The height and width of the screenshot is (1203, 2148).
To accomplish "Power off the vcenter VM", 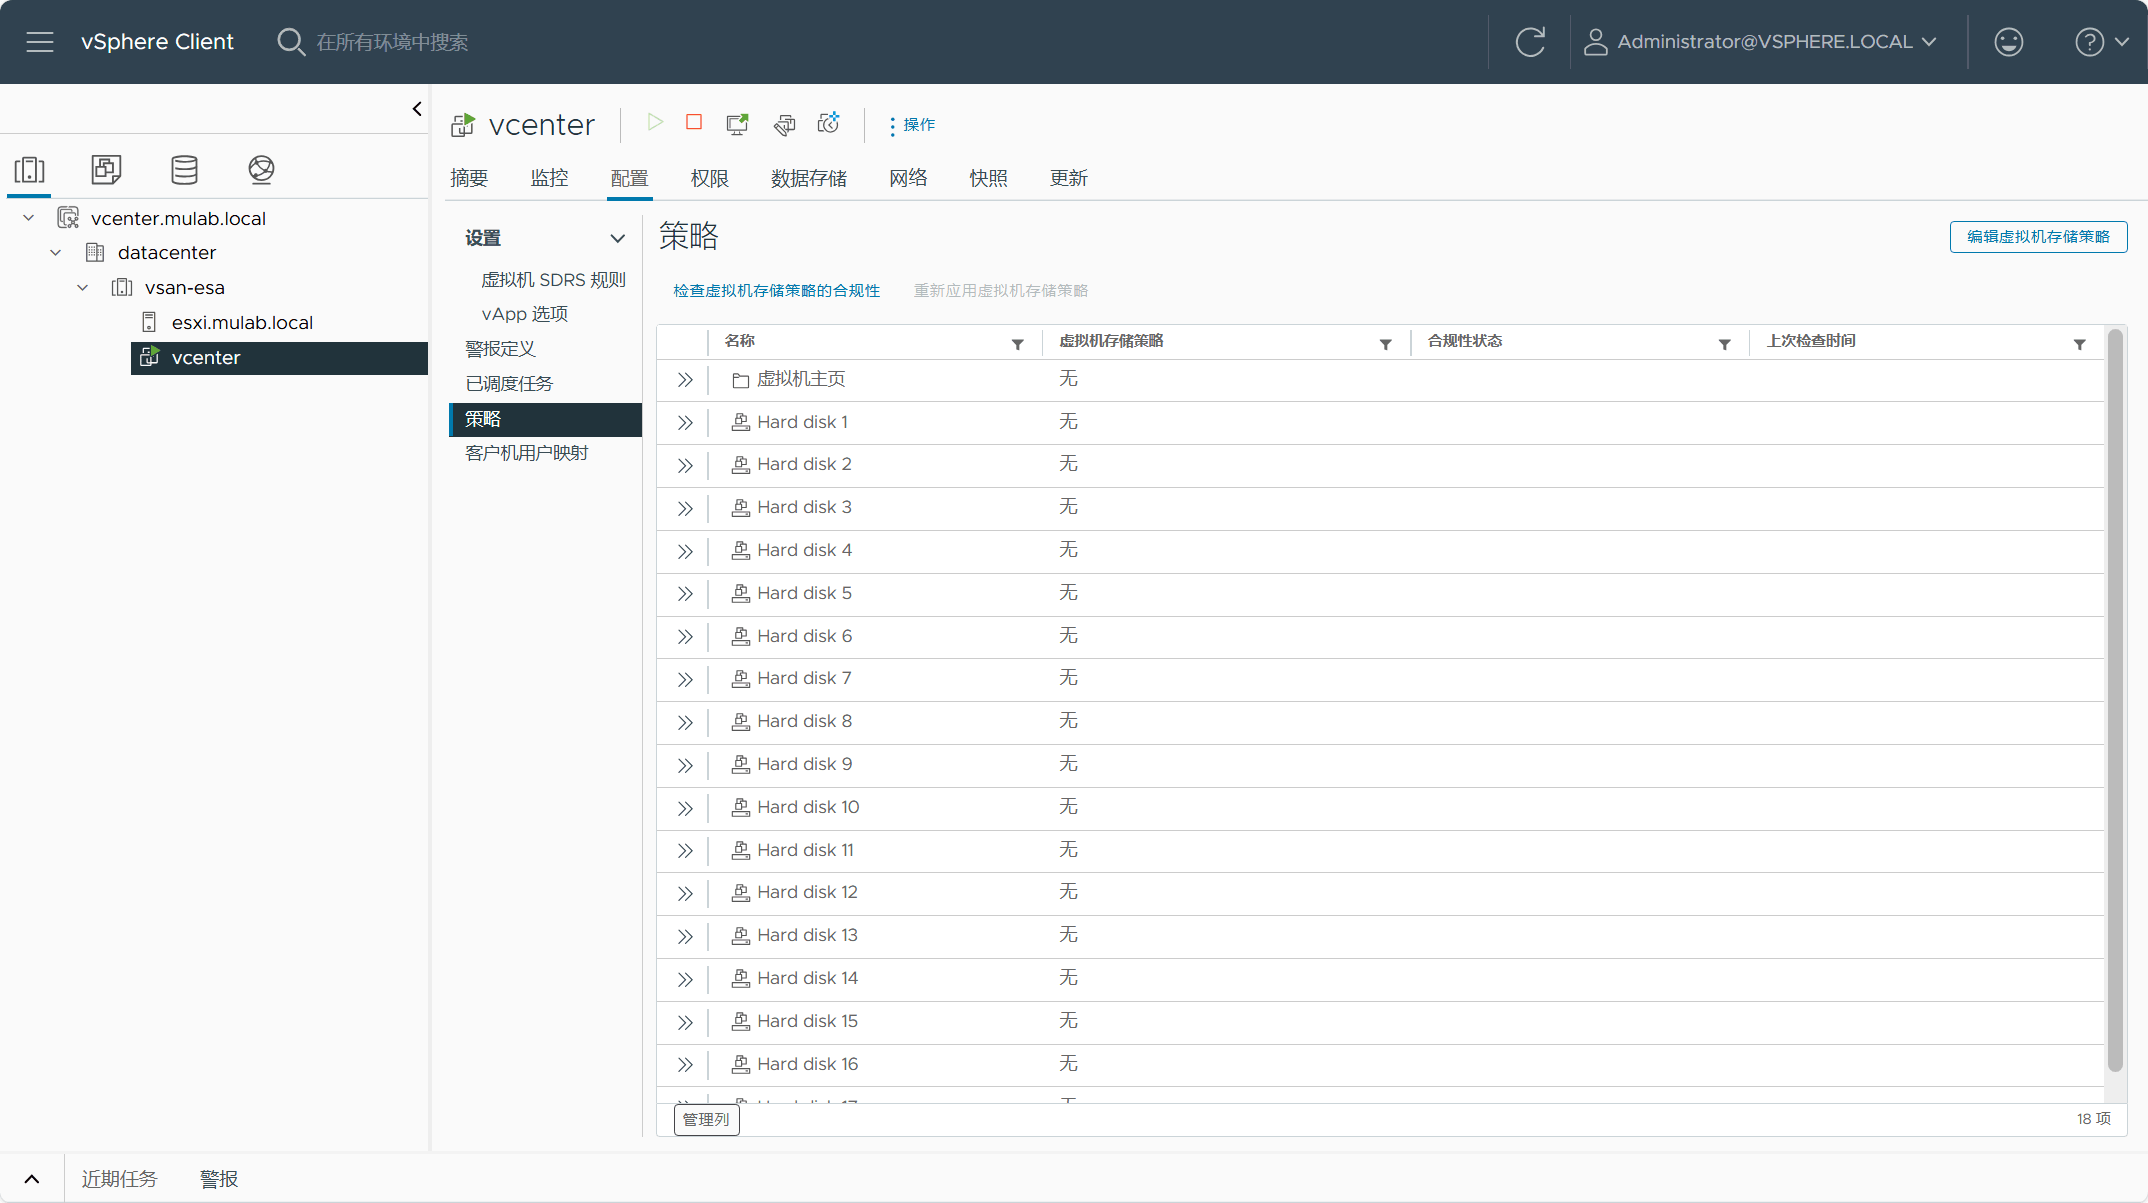I will click(x=694, y=122).
